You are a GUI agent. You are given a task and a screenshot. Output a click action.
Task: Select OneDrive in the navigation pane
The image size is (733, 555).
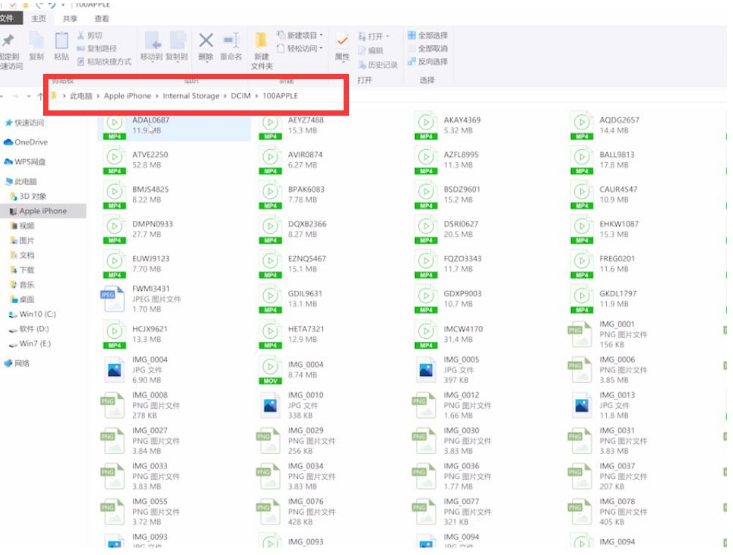(x=30, y=142)
